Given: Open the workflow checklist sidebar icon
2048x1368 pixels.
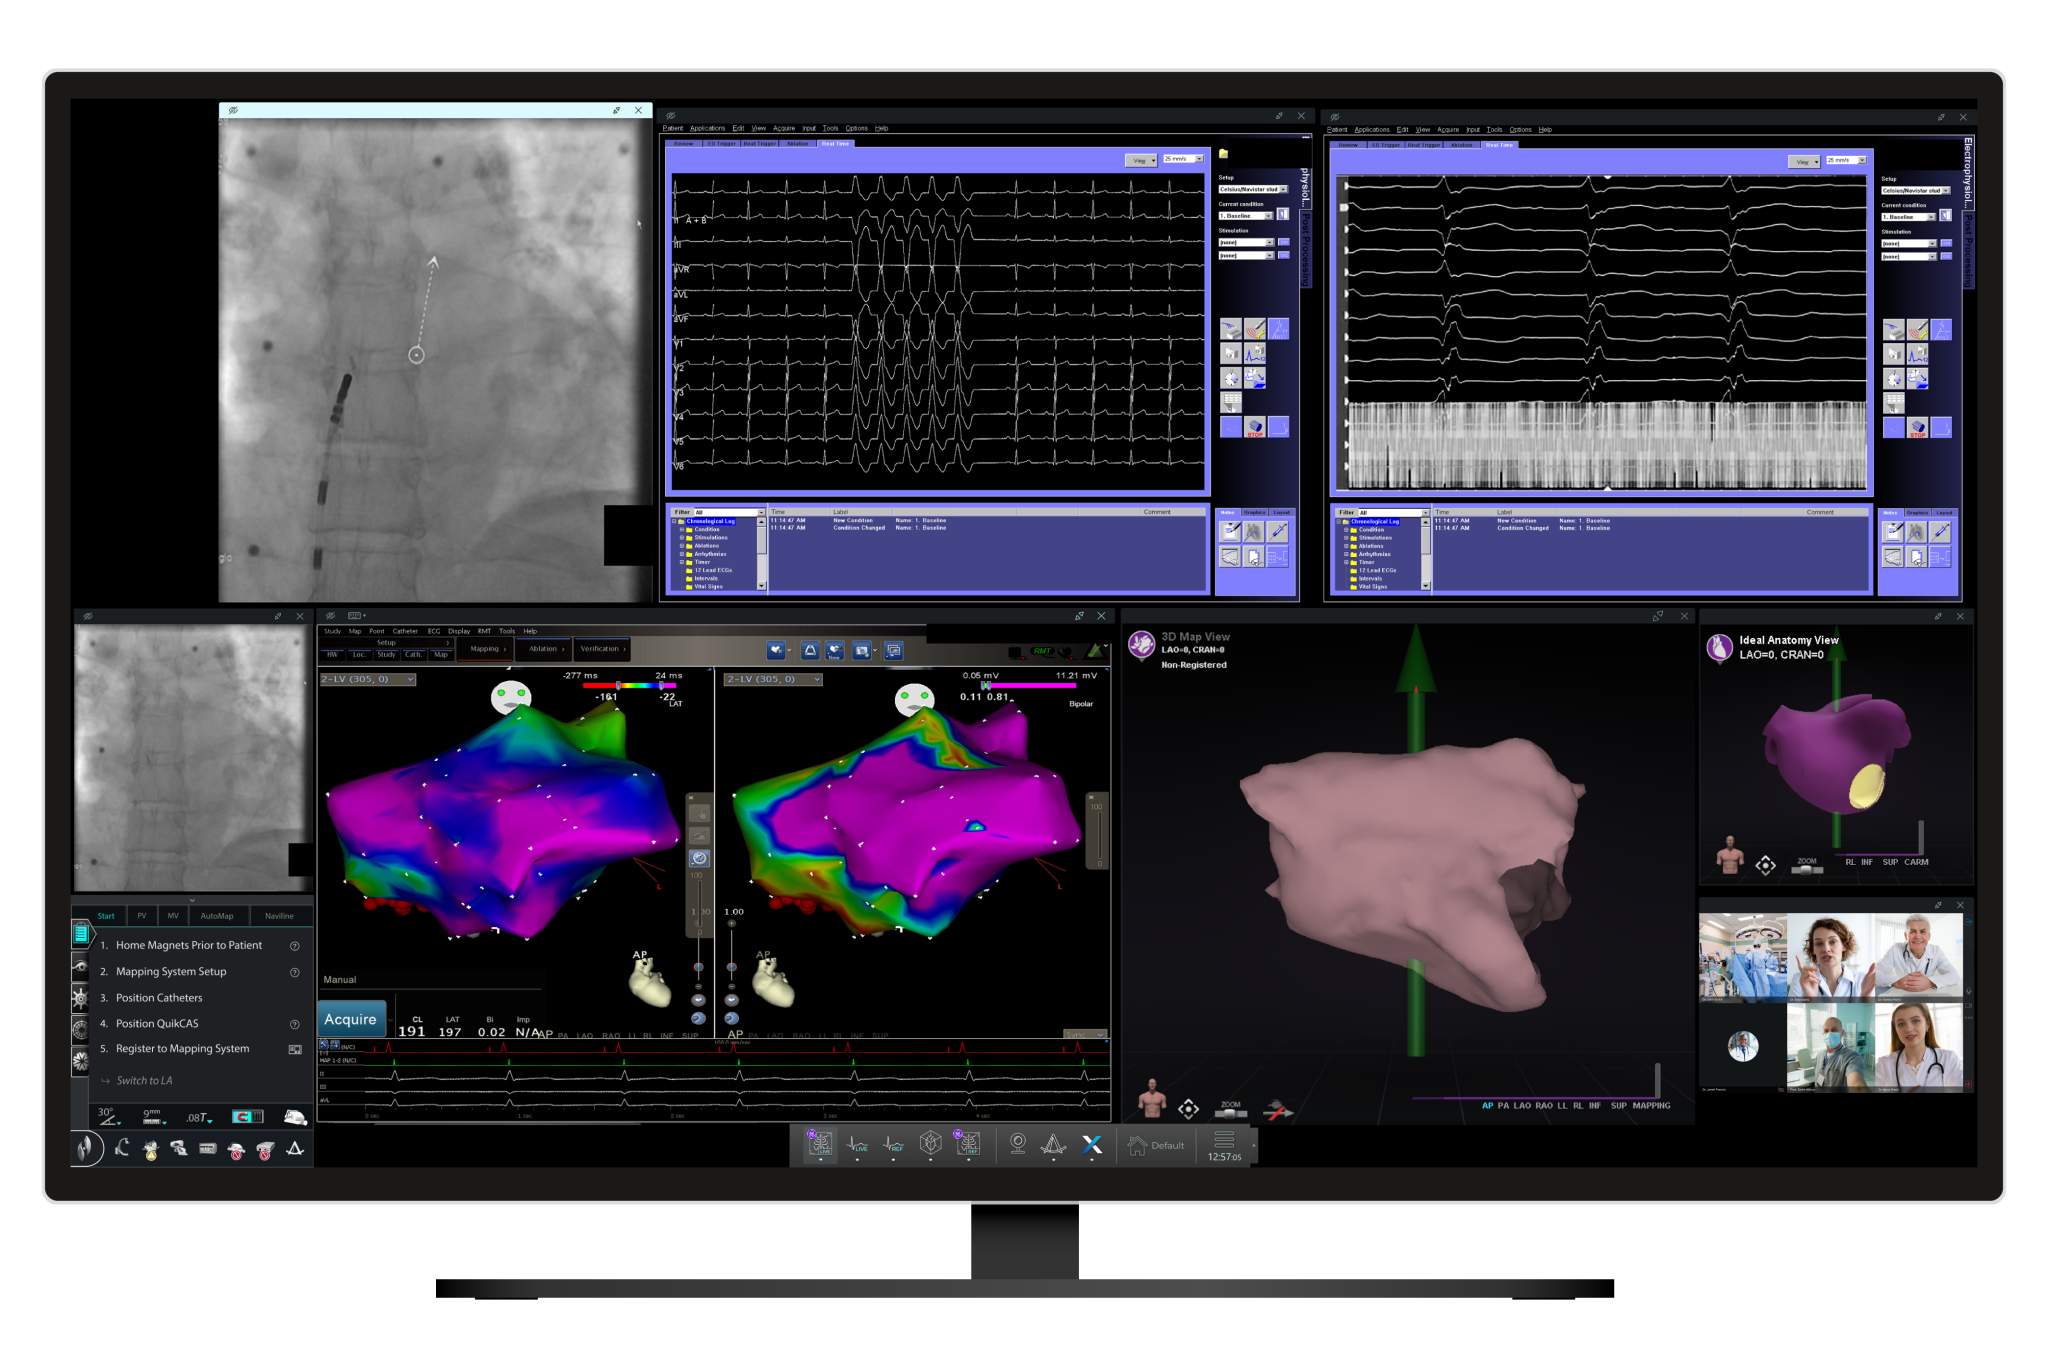Looking at the screenshot, I should [x=81, y=934].
